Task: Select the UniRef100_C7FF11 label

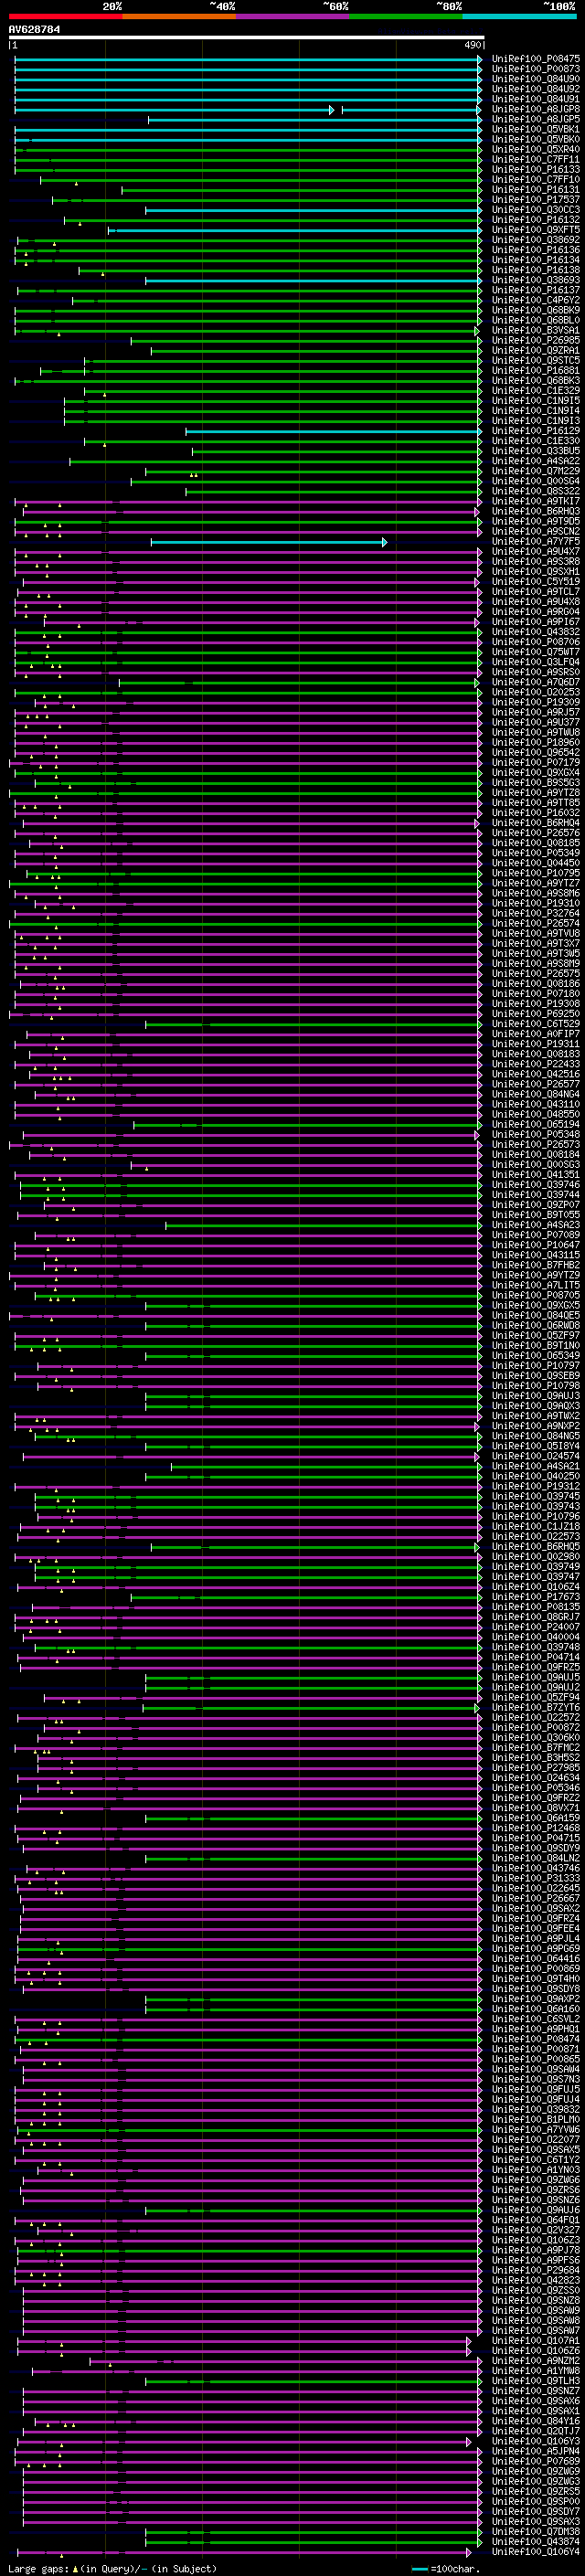Action: point(536,159)
